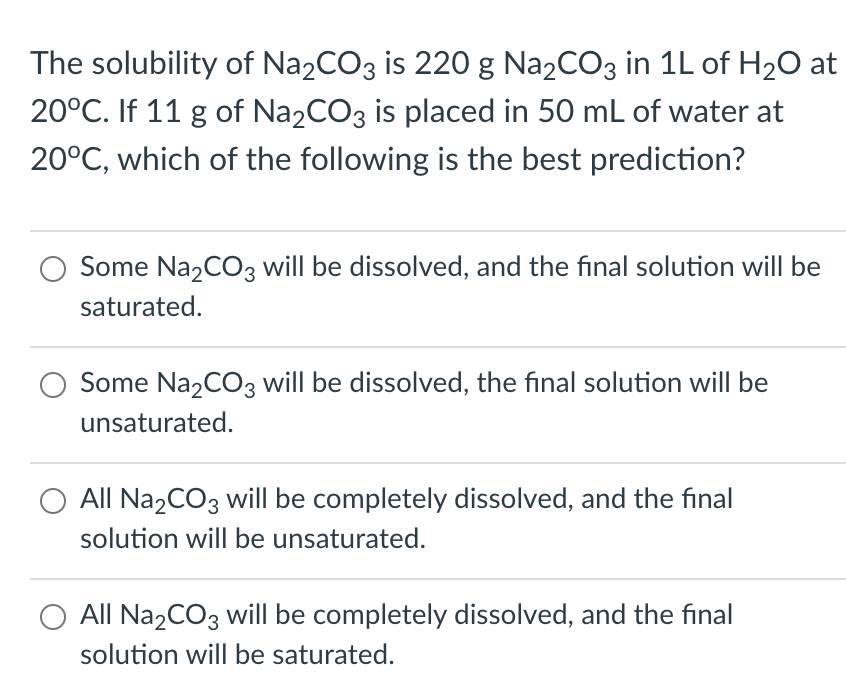Click the second line of the first answer
Screen dimensions: 846x700
(x=140, y=307)
